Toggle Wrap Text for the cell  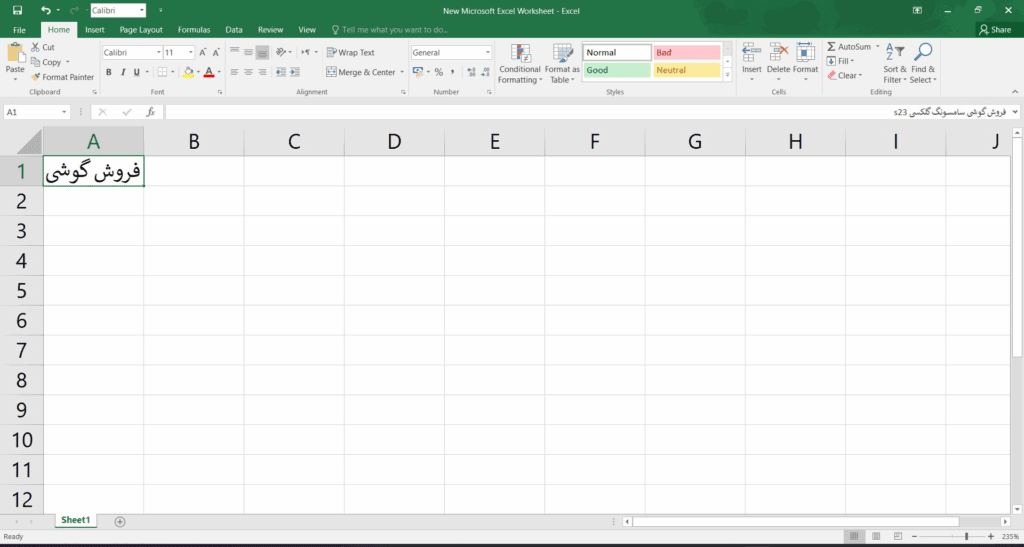349,52
